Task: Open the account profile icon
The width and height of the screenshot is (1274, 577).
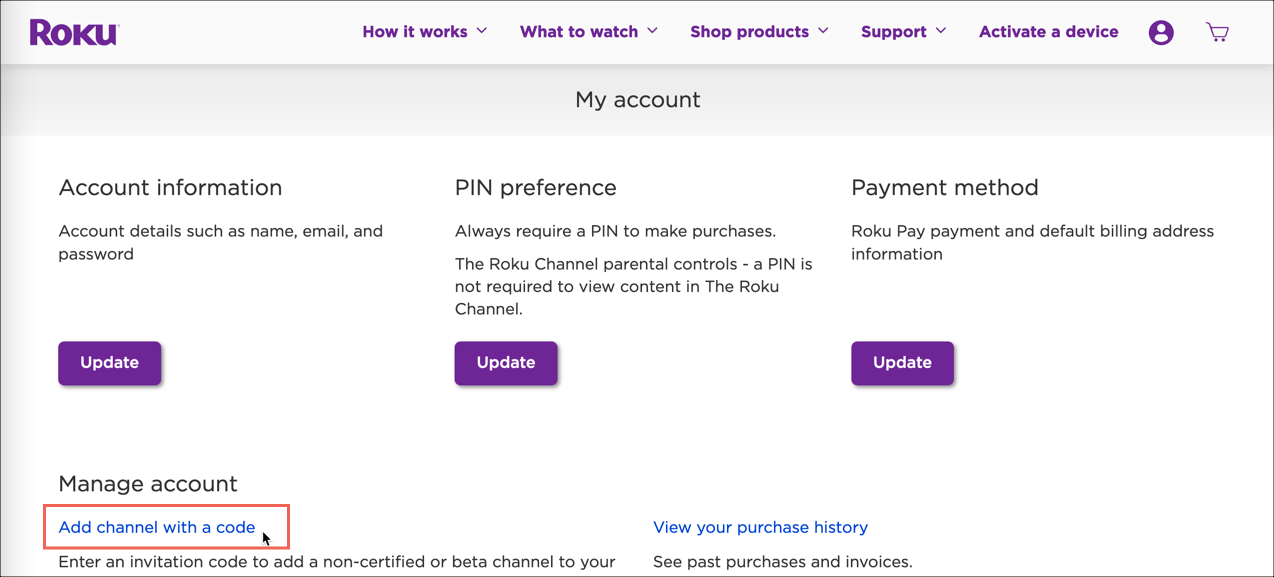Action: [1161, 32]
